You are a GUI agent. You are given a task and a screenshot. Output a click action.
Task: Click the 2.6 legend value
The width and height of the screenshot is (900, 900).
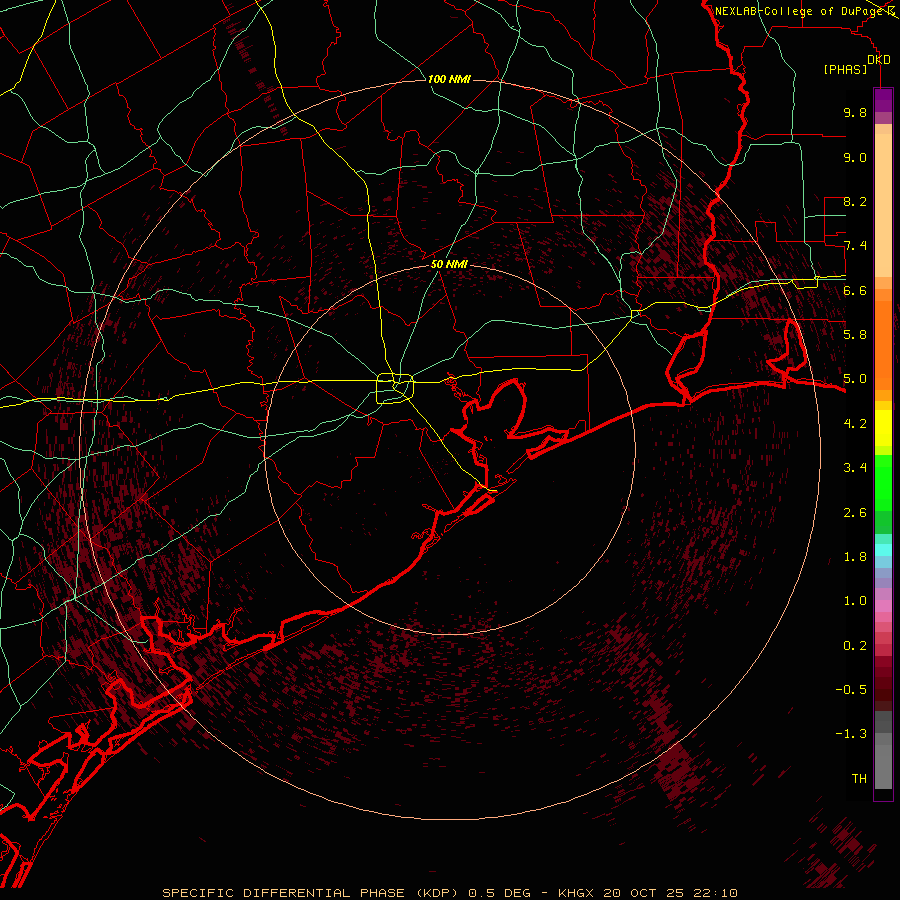855,513
